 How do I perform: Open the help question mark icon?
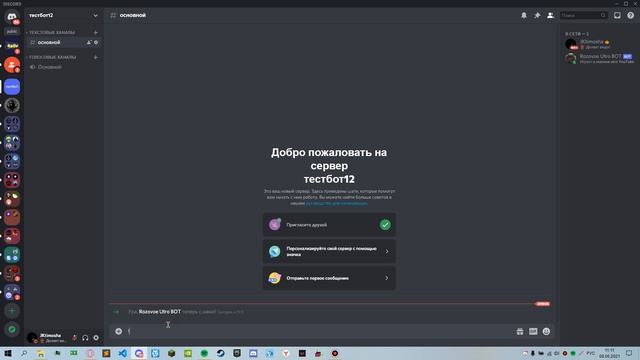click(x=631, y=15)
